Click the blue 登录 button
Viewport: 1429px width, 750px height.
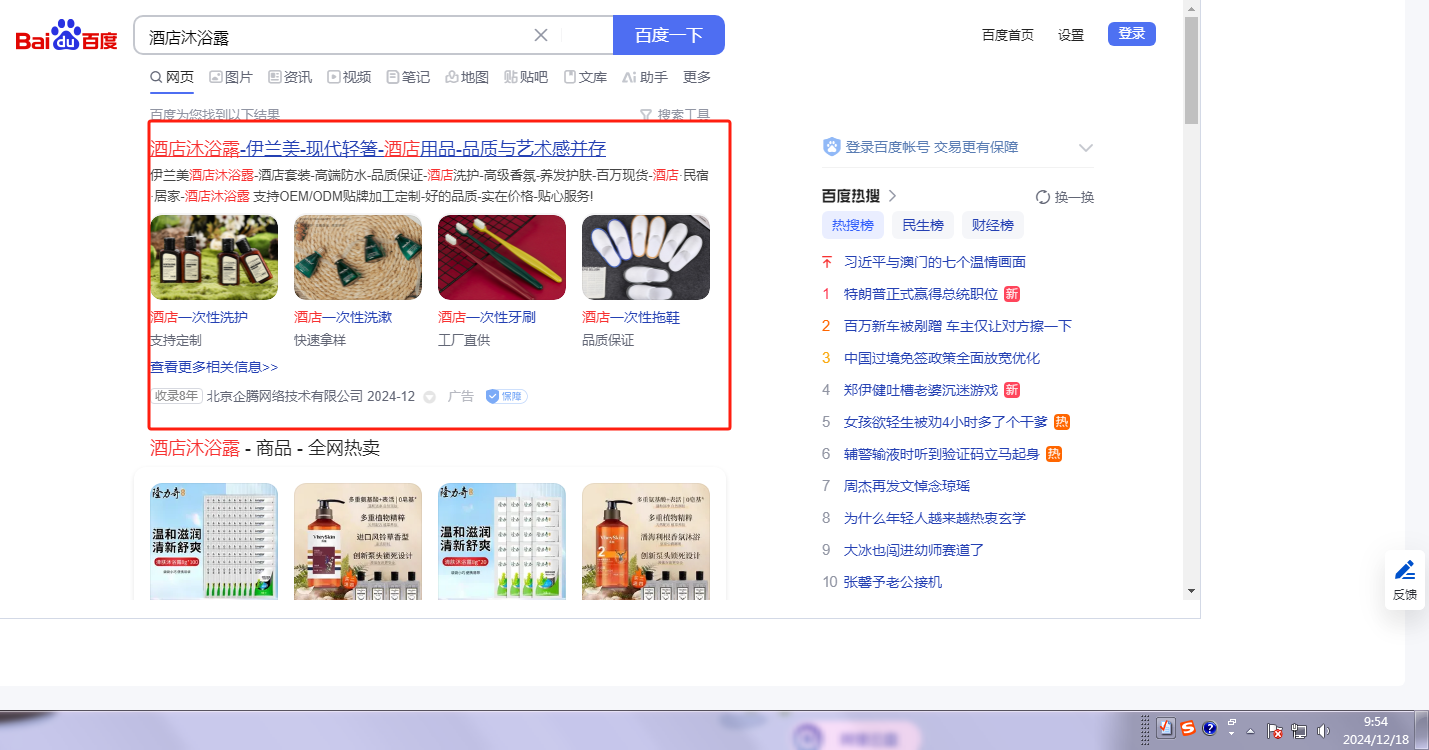[x=1132, y=34]
